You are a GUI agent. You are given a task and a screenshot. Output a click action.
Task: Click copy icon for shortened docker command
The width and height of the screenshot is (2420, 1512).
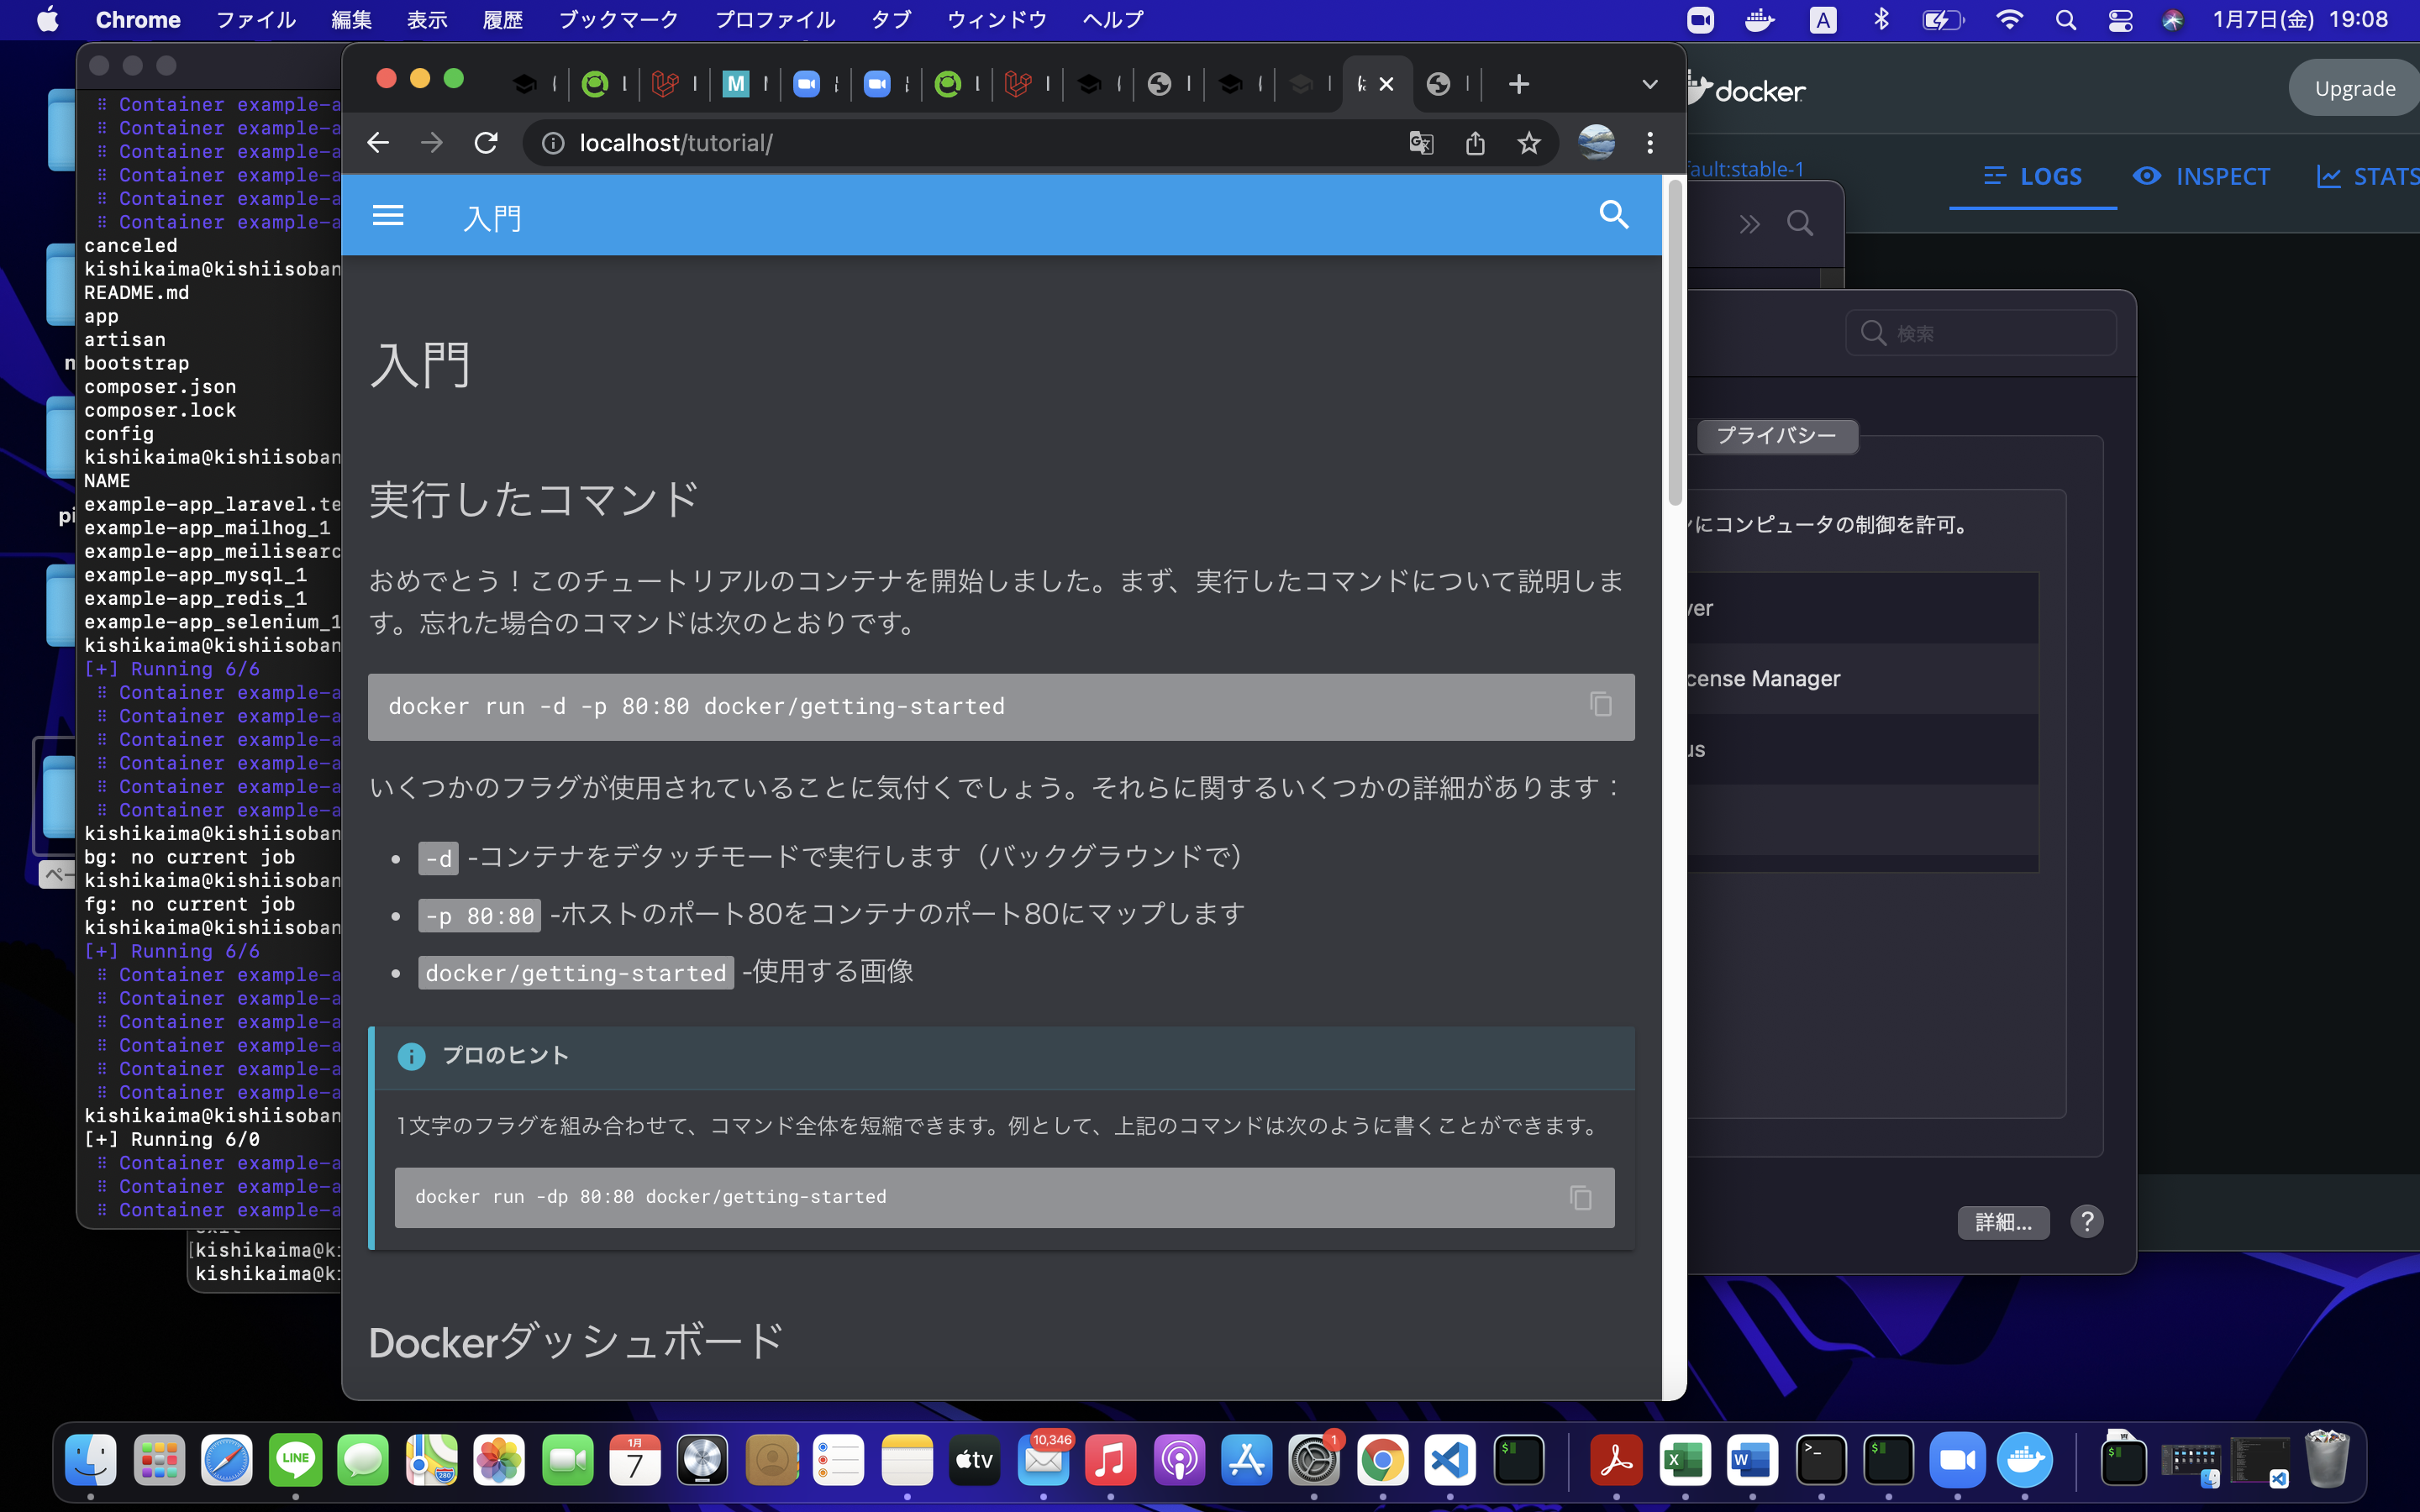click(1581, 1197)
